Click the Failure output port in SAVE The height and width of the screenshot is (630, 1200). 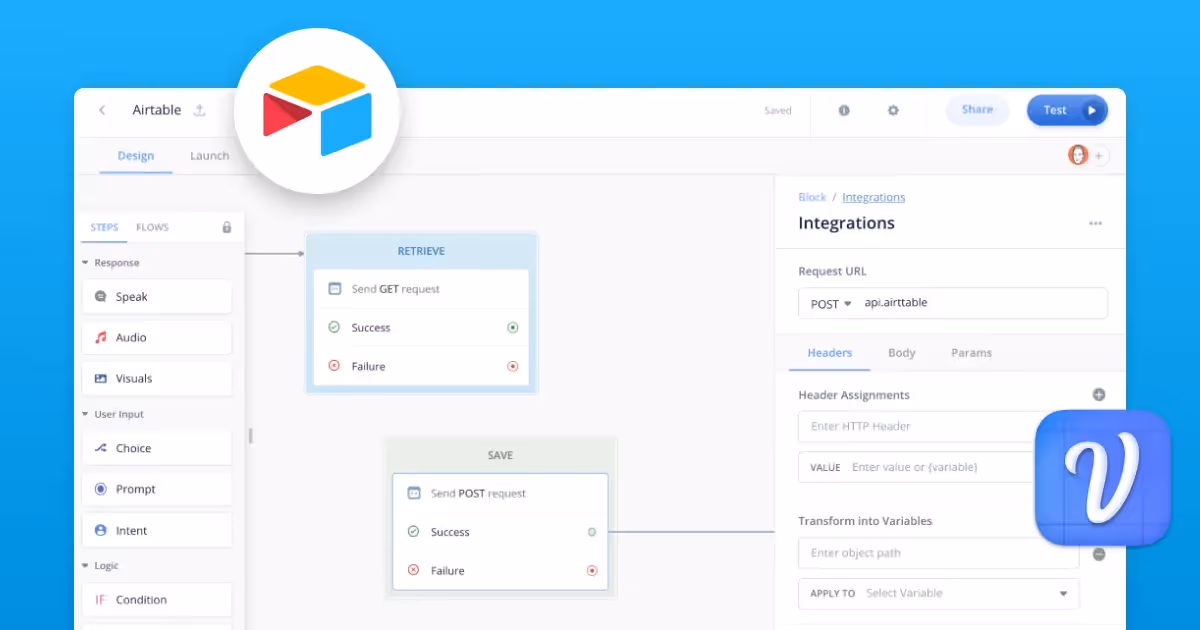pos(592,571)
